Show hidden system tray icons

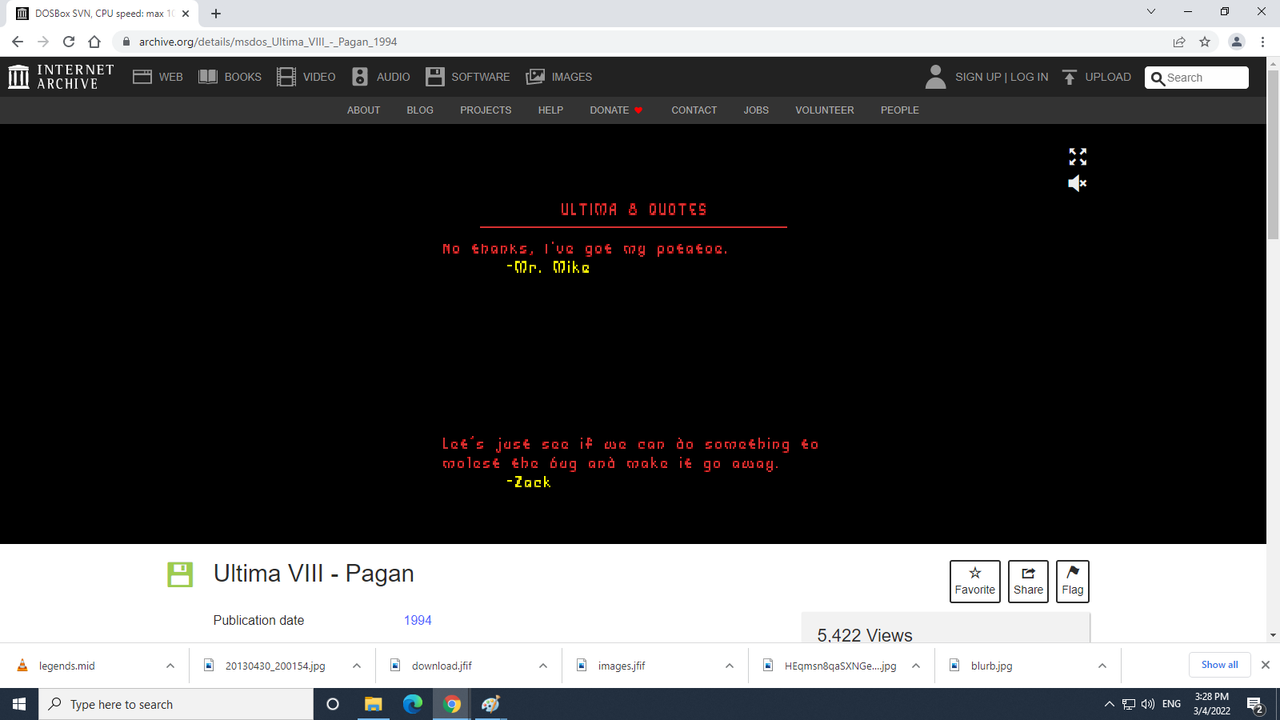(1108, 704)
